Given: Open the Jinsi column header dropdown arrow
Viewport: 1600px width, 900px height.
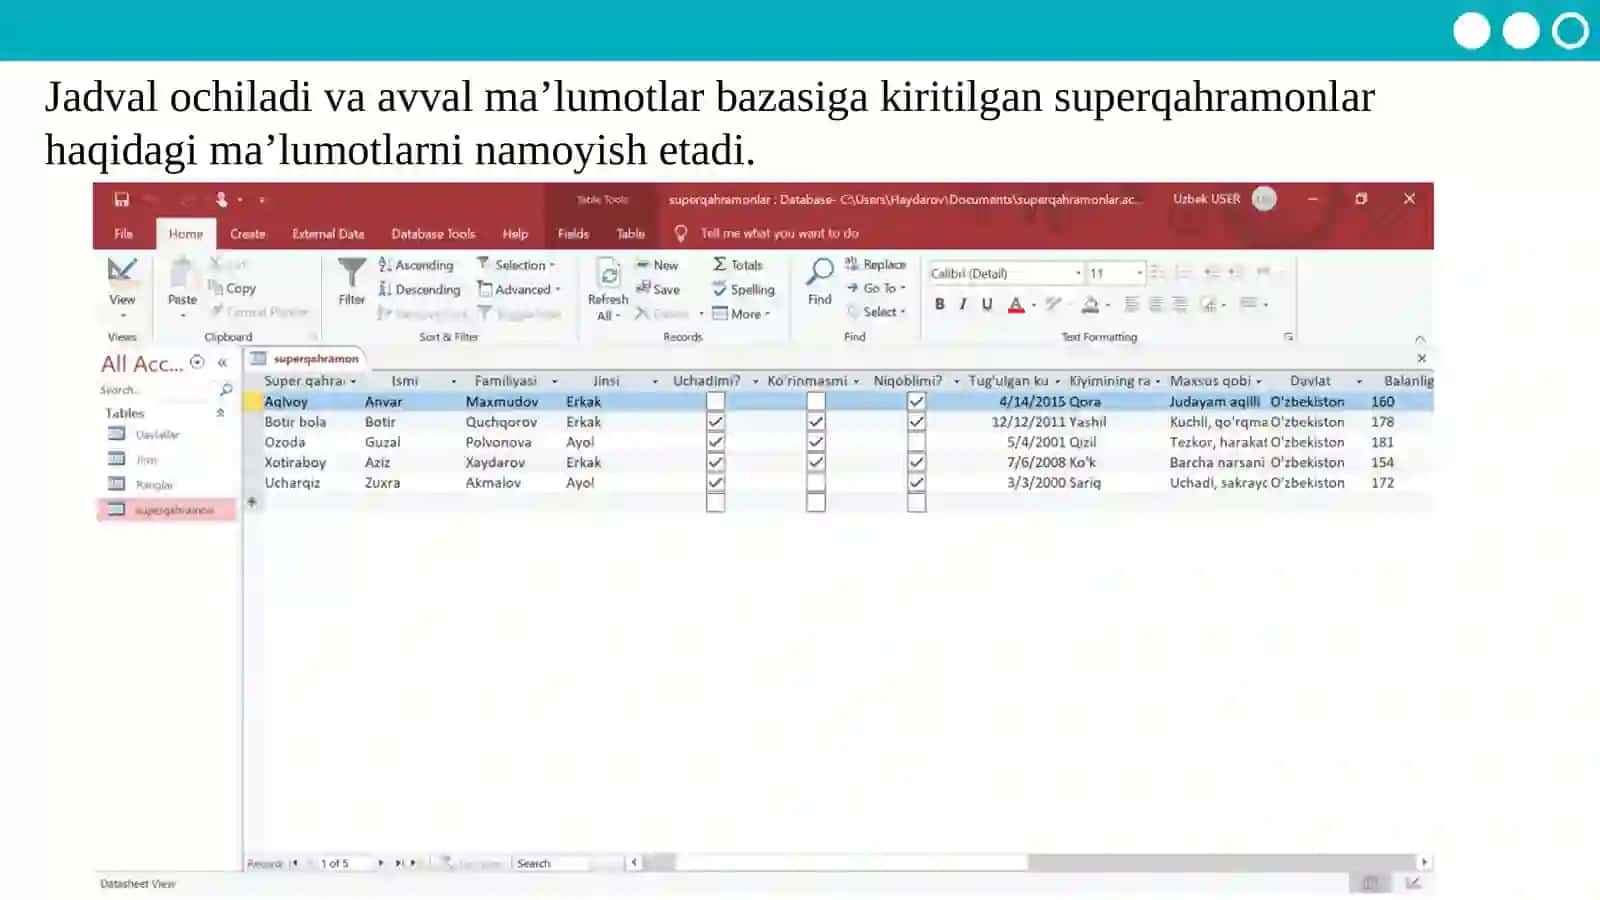Looking at the screenshot, I should pos(655,381).
